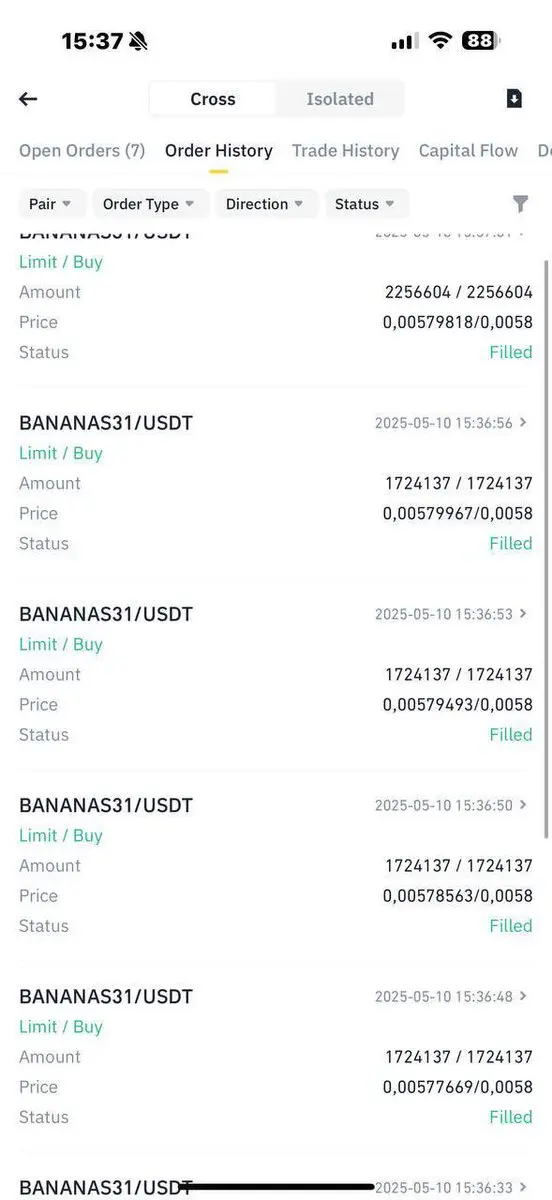Select BANANAS31/USDT order at 15:36:50
Viewport: 552px width, 1200px height.
[276, 865]
